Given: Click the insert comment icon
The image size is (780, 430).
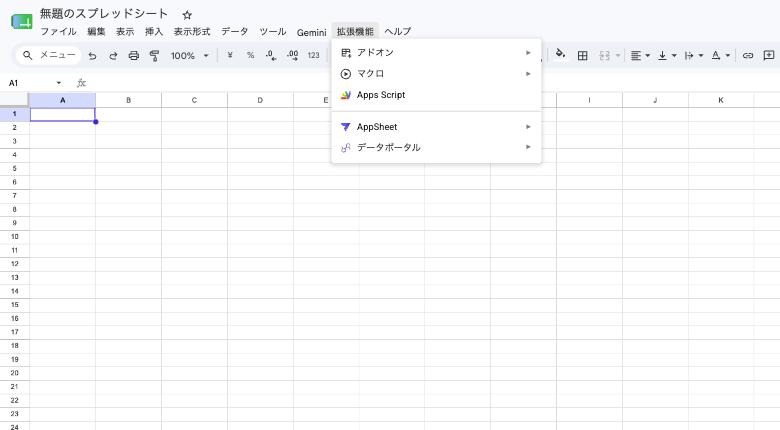Looking at the screenshot, I should (769, 55).
